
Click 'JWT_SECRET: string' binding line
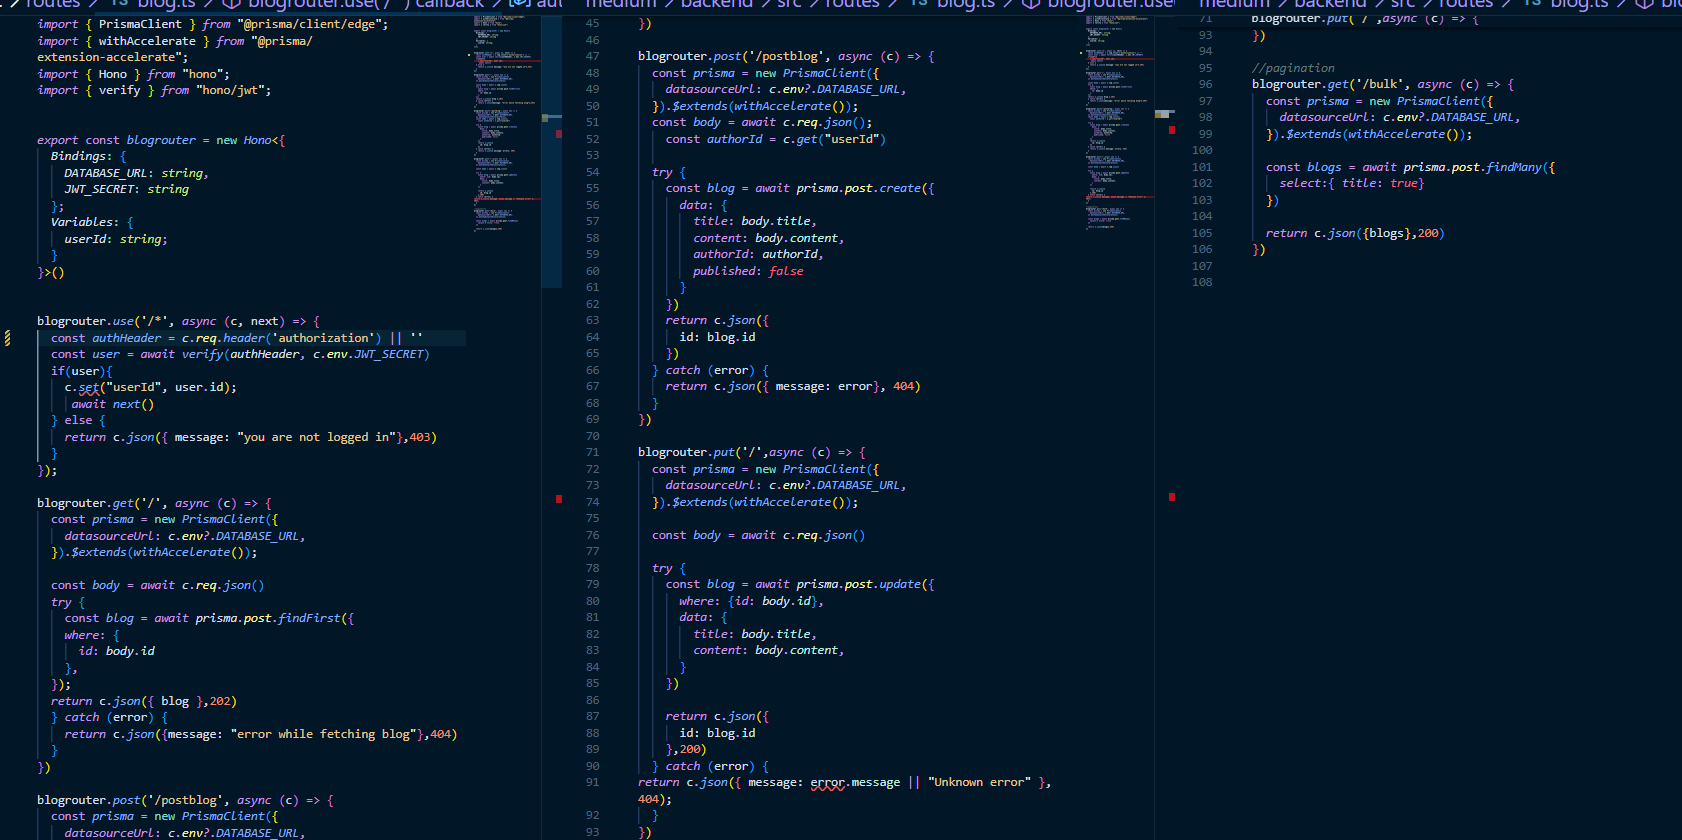click(x=126, y=189)
